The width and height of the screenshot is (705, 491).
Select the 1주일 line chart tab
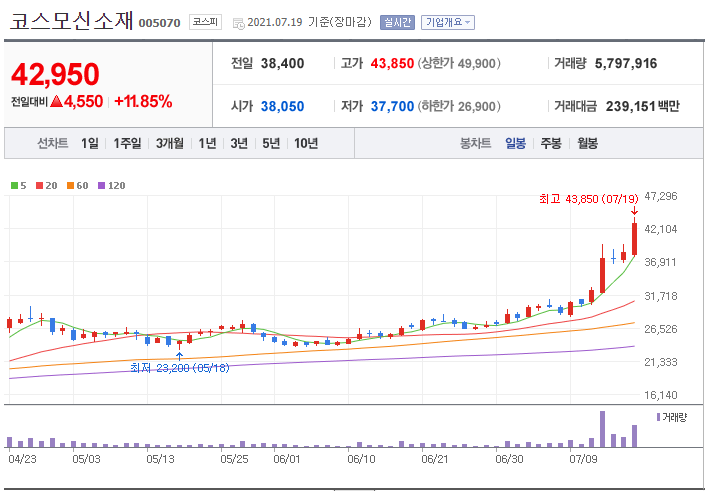pos(127,143)
